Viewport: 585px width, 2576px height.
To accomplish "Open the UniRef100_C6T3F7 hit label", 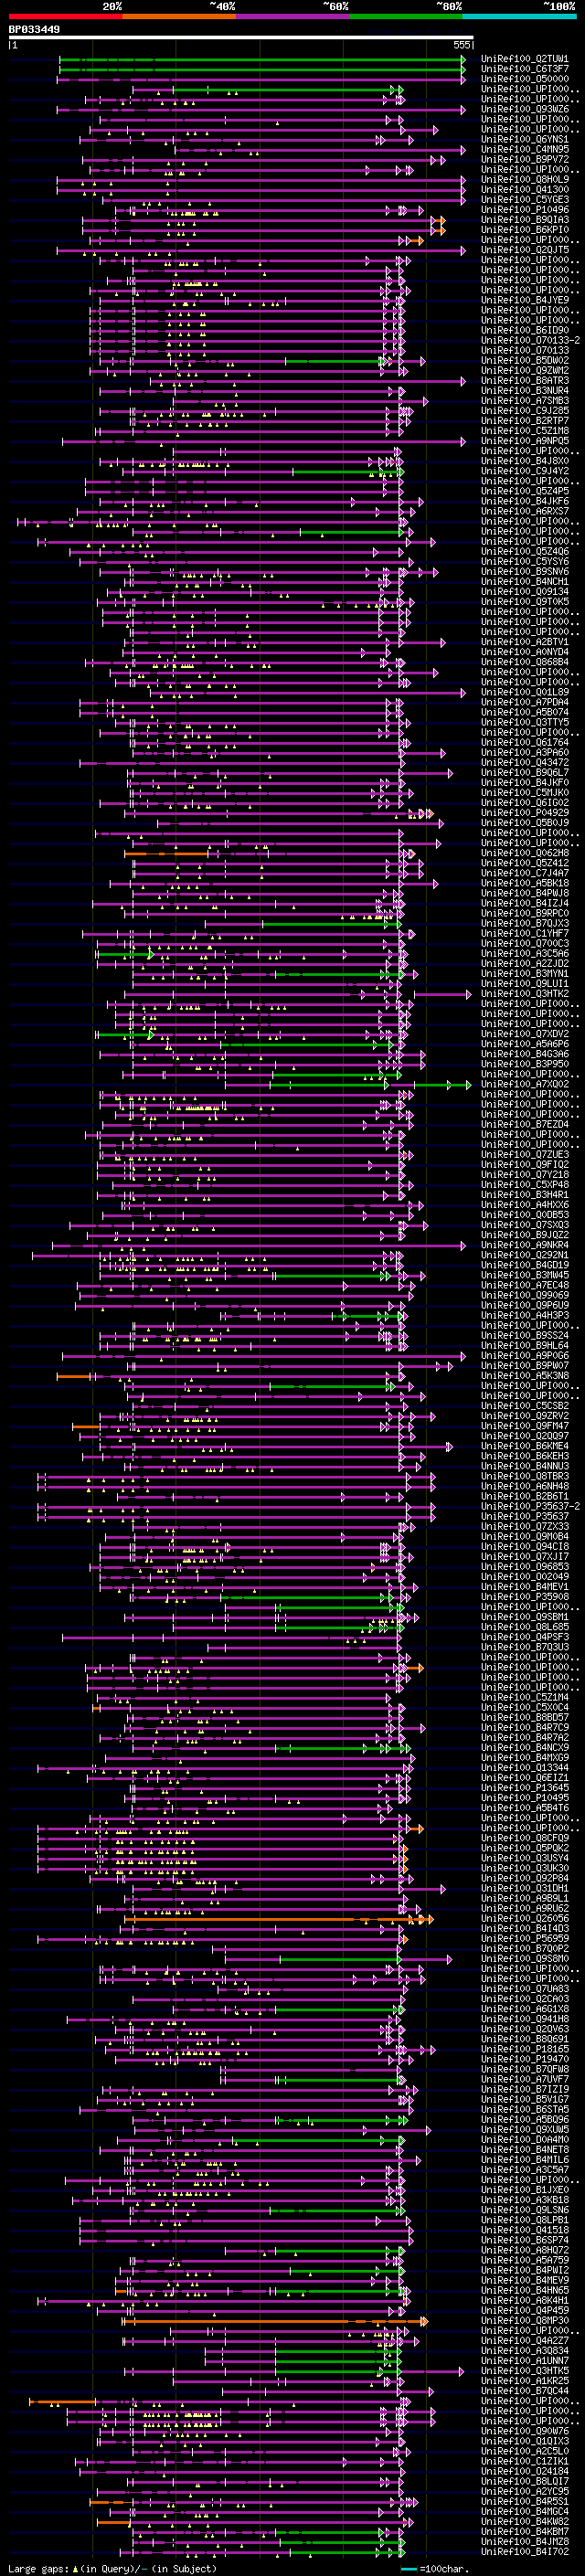I will pos(524,69).
